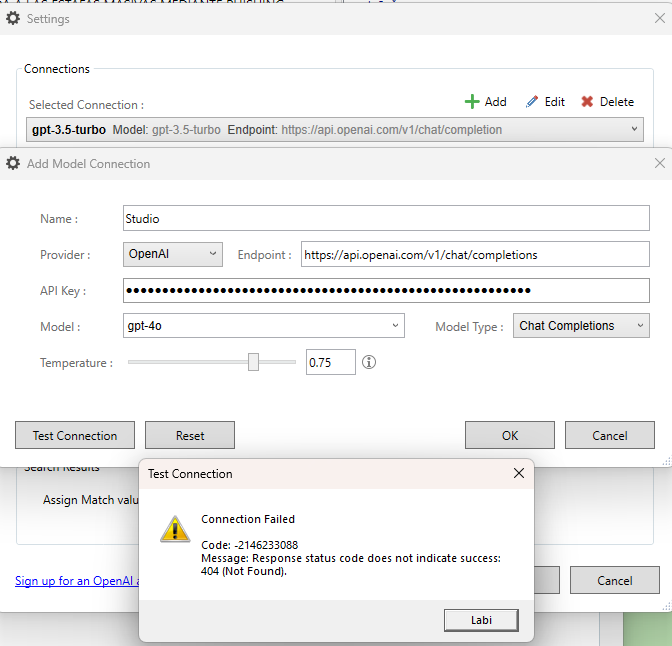Click Cancel in the Settings window
The image size is (672, 646).
(x=615, y=580)
